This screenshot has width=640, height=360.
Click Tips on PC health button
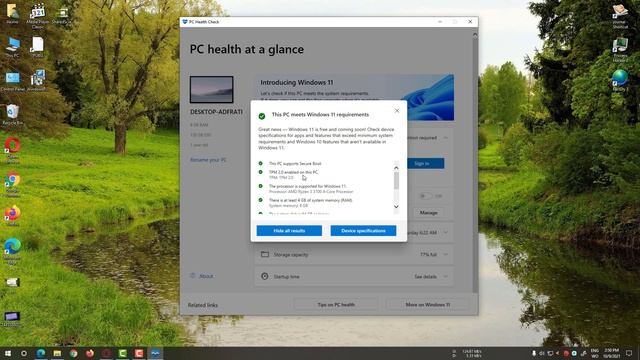pos(336,304)
